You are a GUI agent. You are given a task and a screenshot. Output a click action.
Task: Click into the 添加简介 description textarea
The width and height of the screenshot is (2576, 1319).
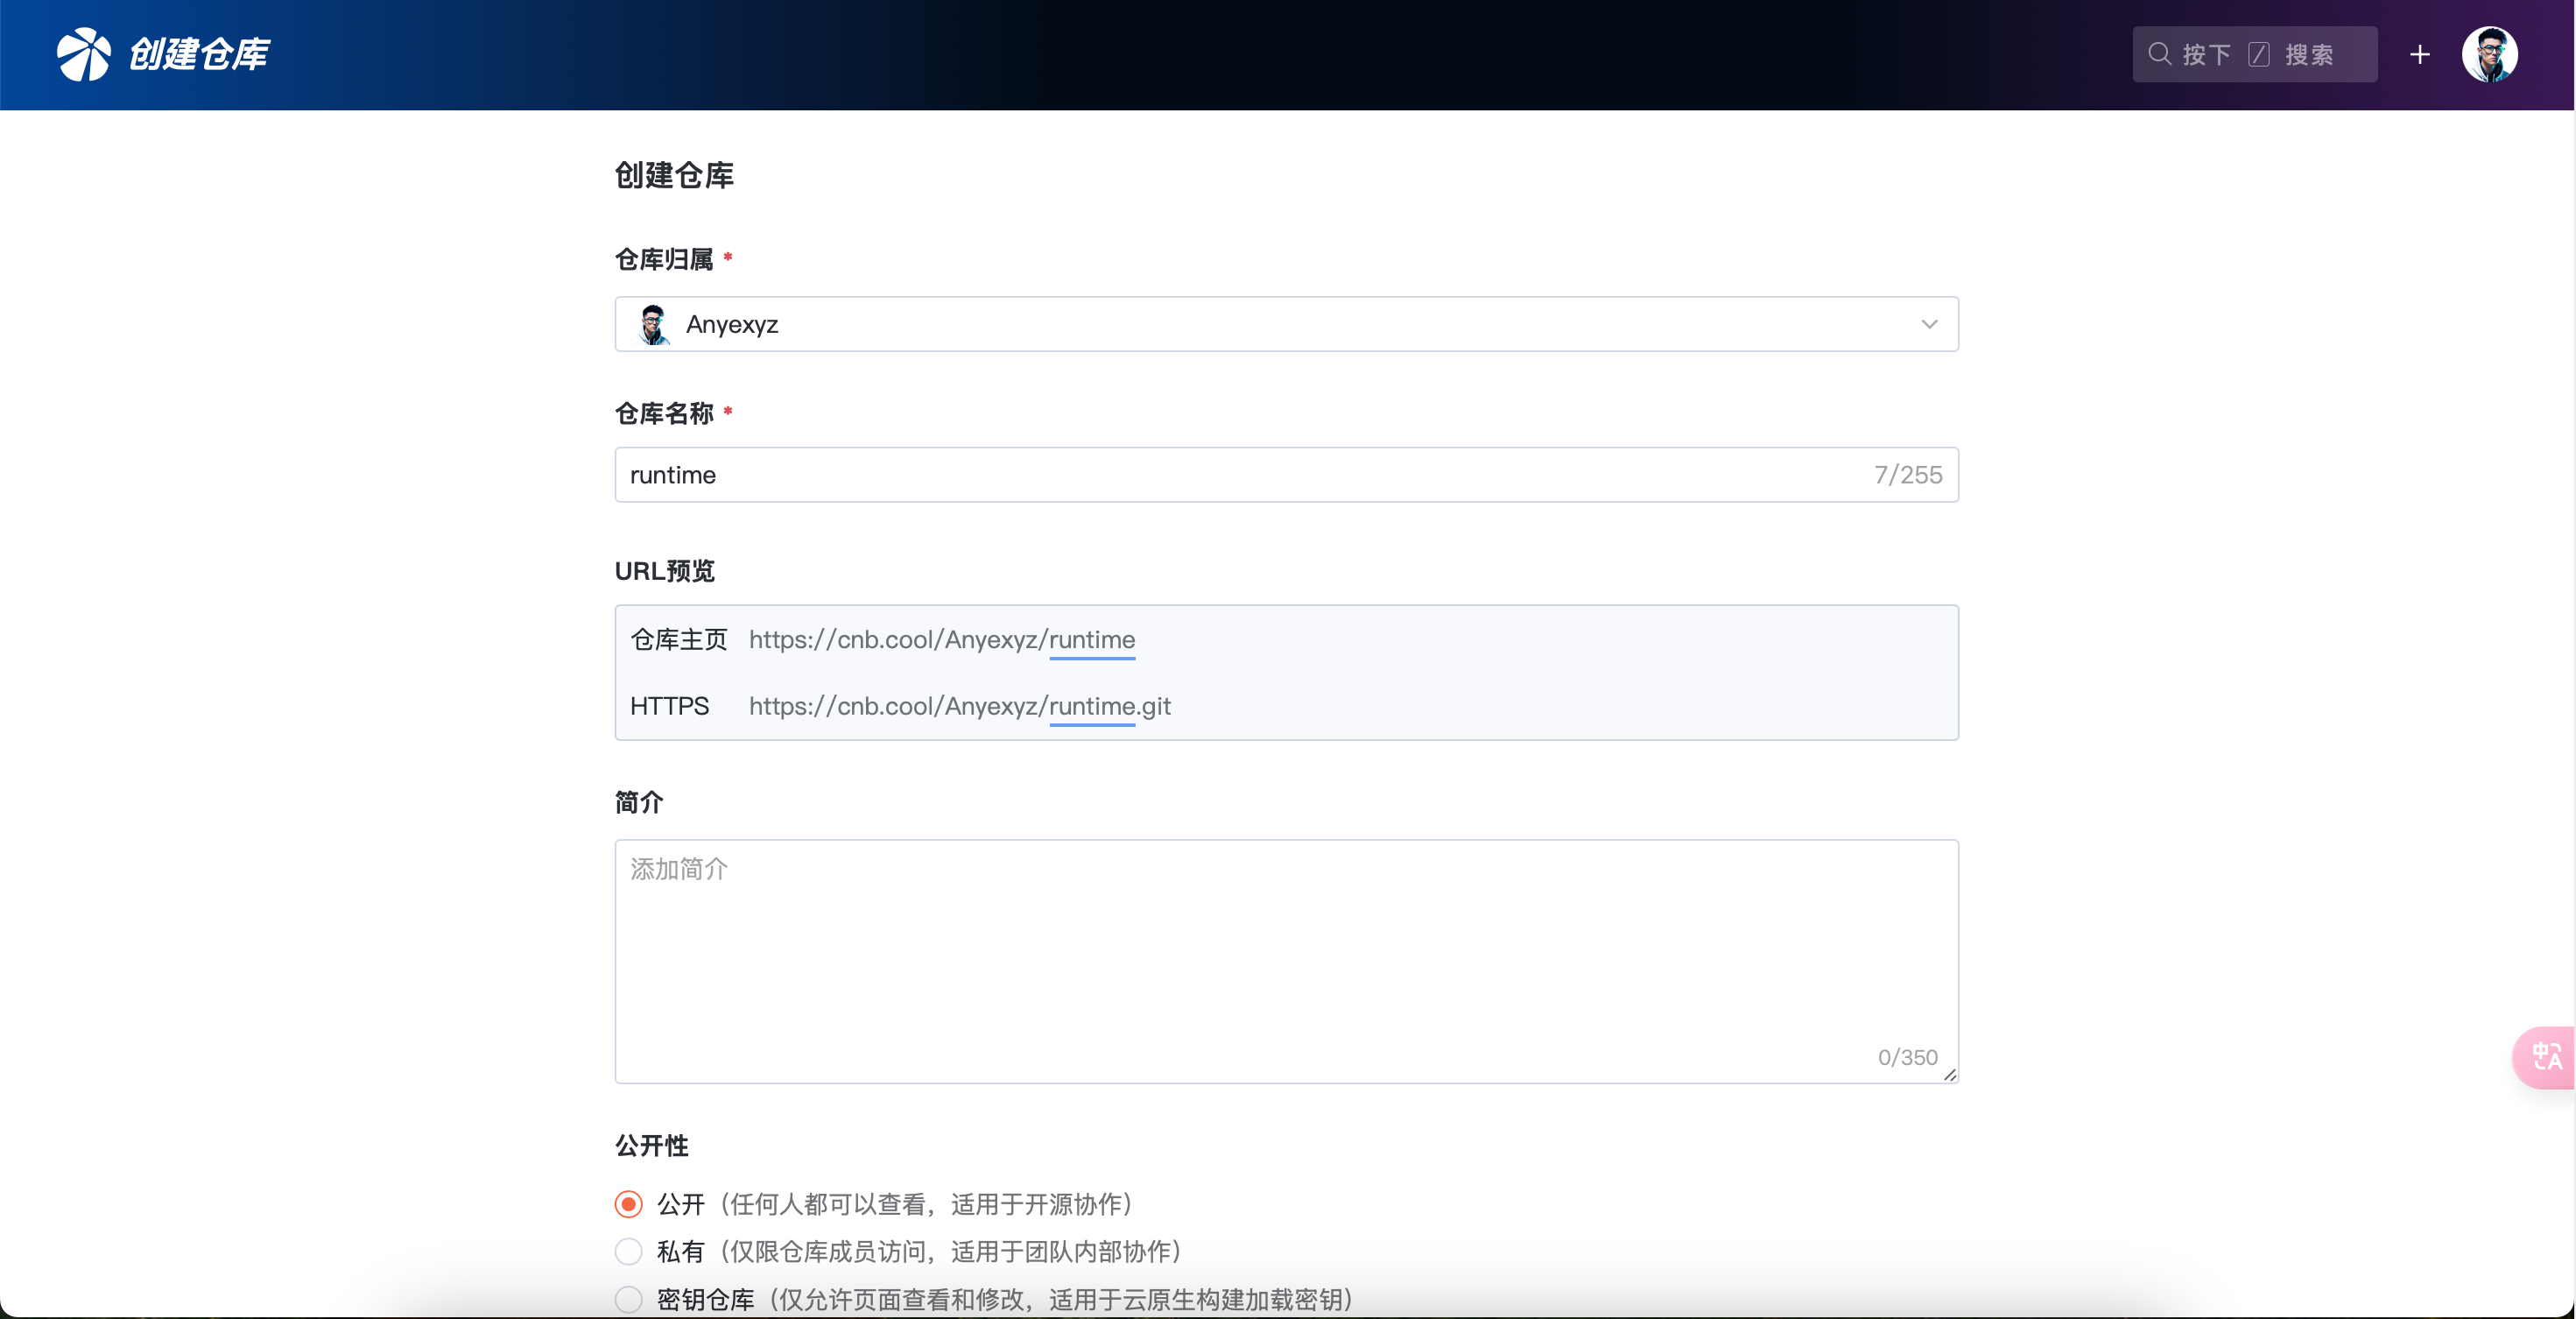click(1286, 960)
